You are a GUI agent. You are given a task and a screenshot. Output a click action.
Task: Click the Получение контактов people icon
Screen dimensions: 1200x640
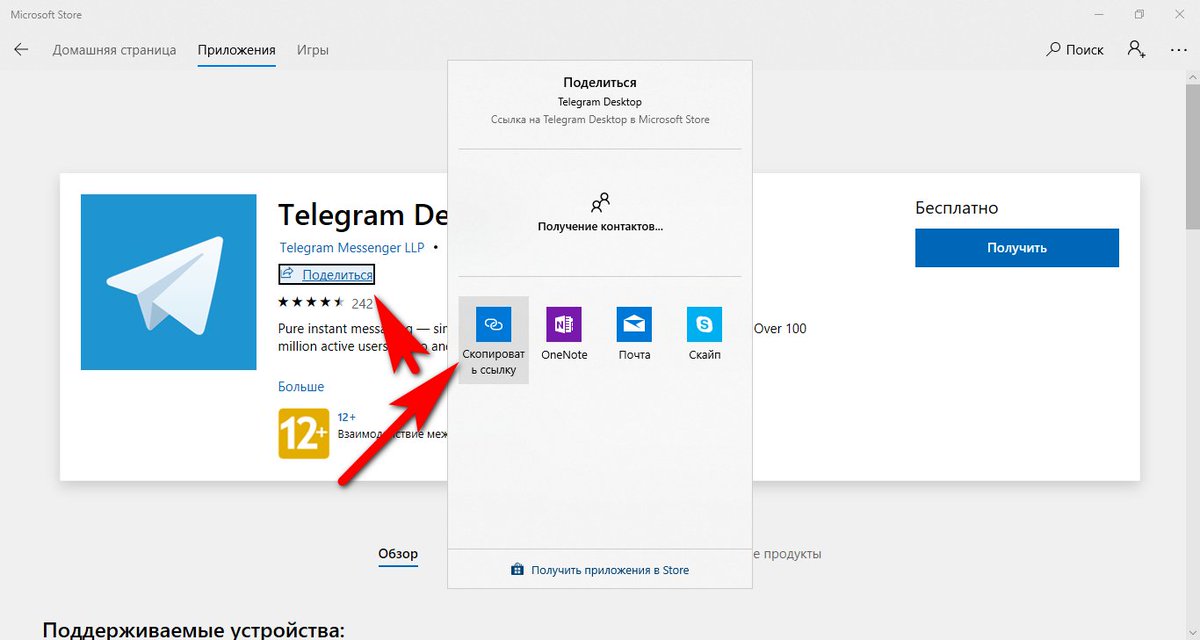[600, 204]
